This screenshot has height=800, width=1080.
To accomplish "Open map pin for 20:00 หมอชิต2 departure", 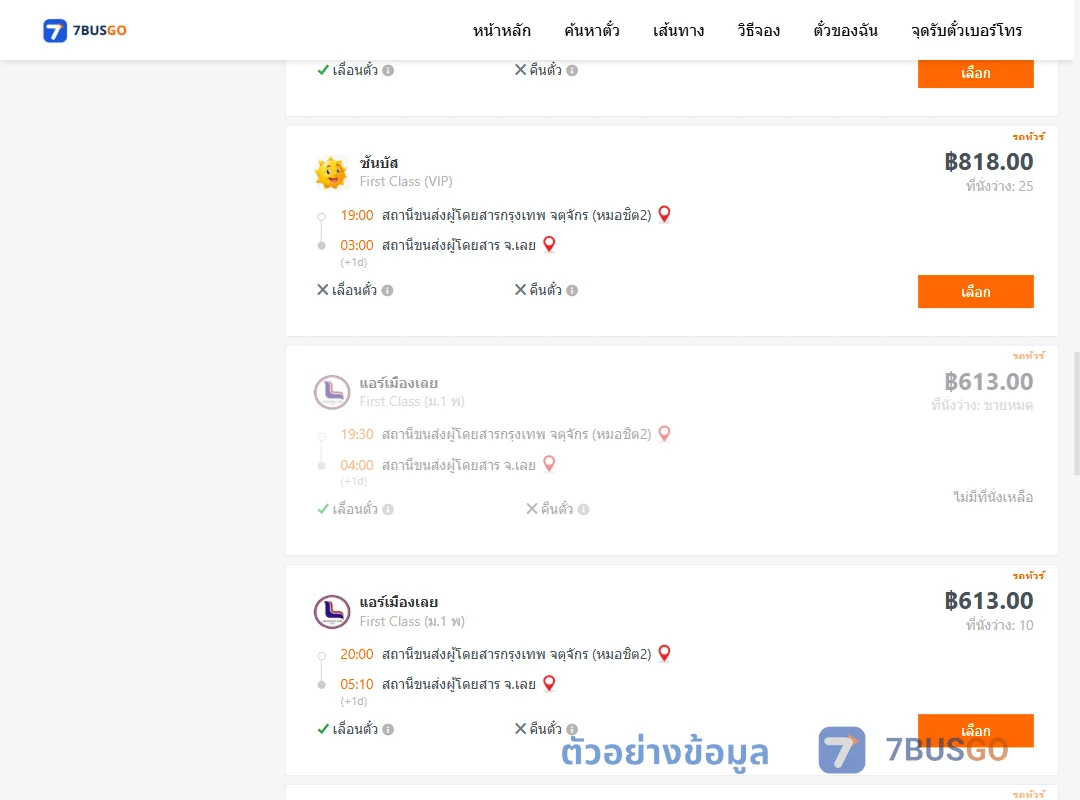I will [x=665, y=653].
